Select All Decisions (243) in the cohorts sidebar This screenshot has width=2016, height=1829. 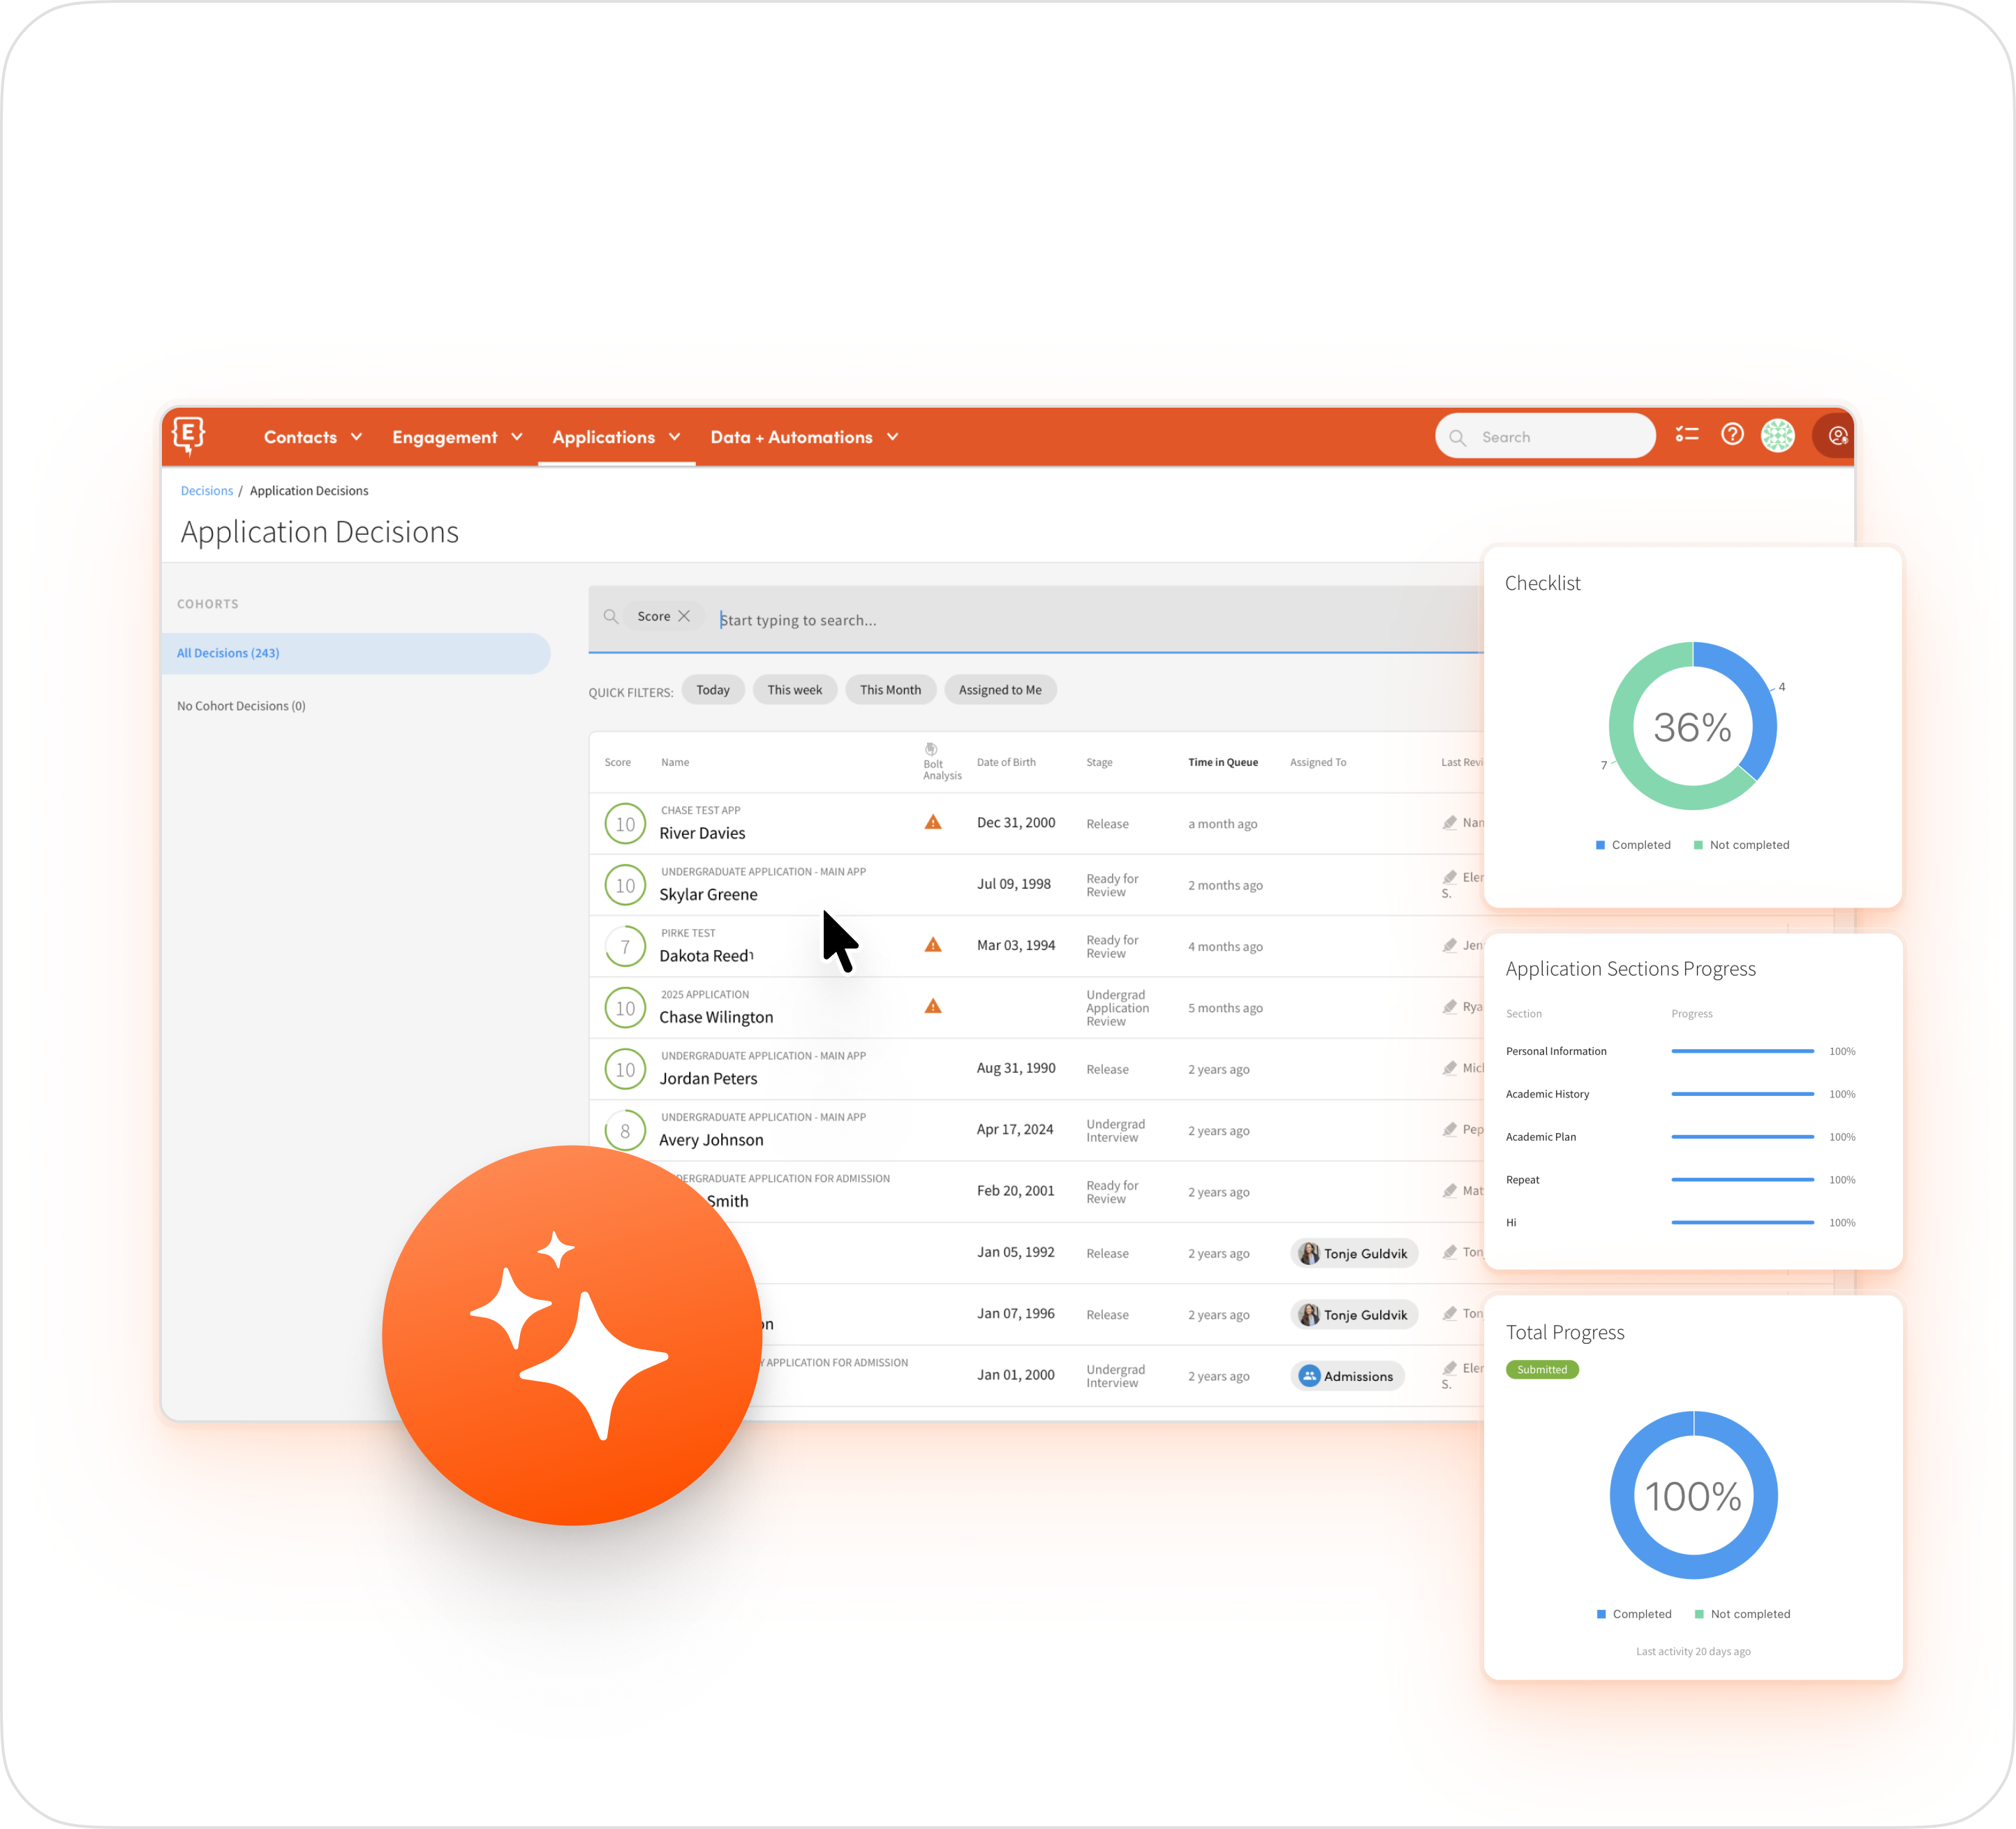click(x=228, y=653)
